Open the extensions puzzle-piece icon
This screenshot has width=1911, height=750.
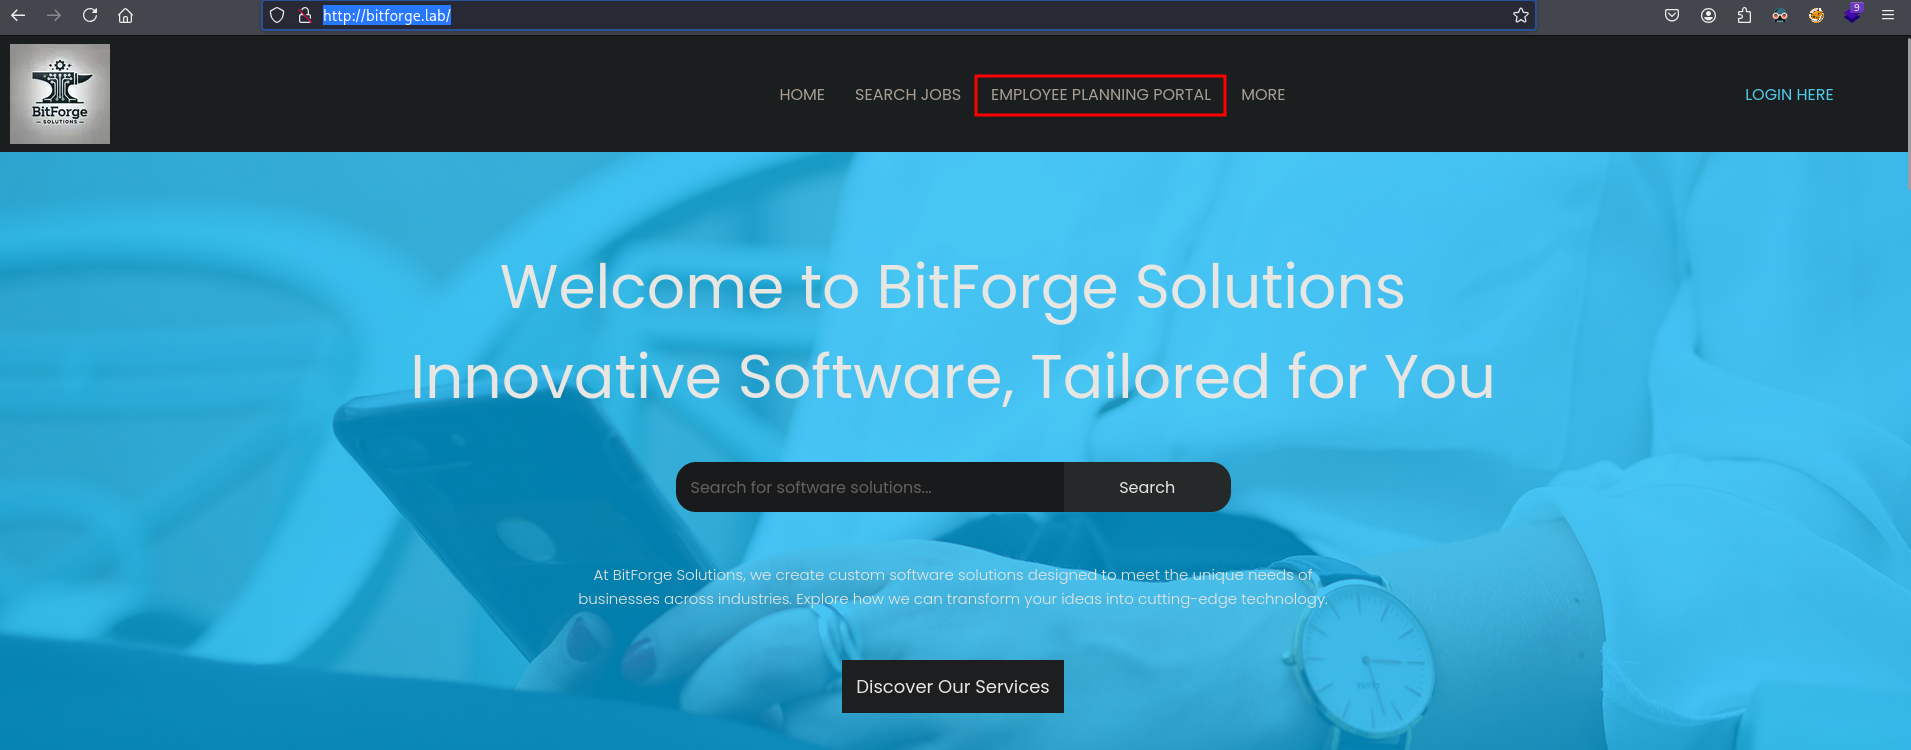(1744, 15)
